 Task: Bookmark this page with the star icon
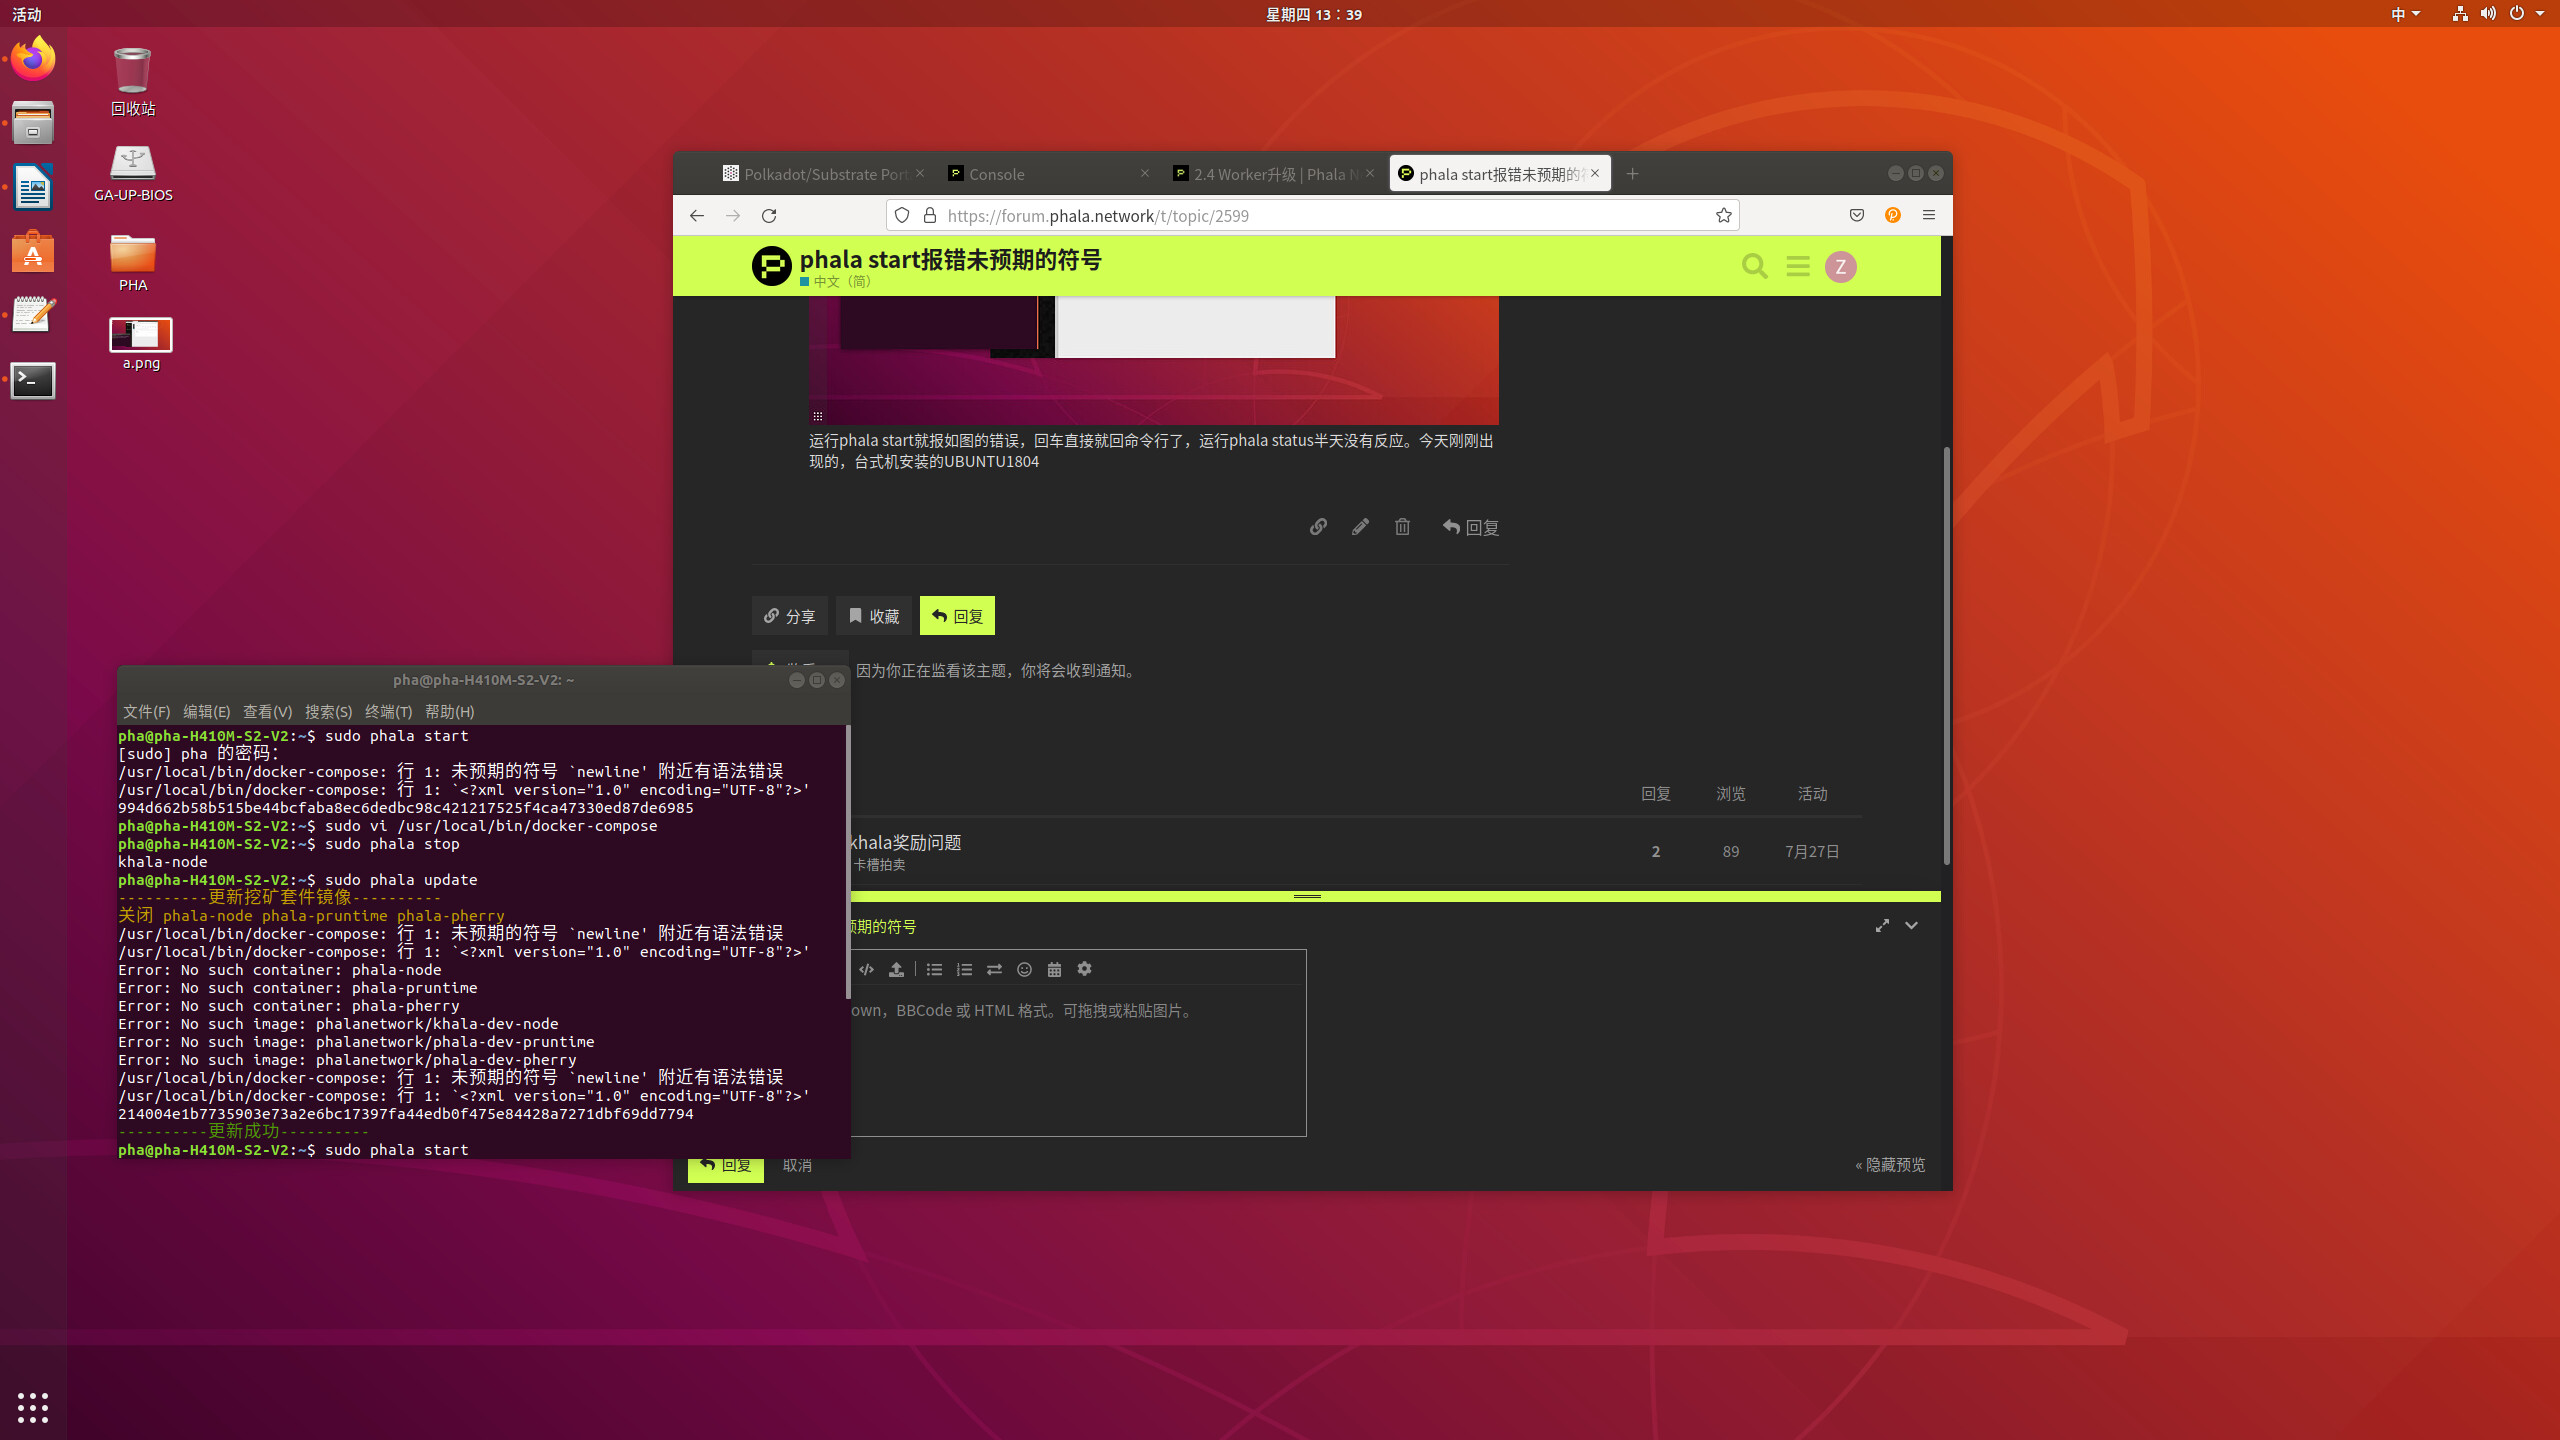[1723, 215]
